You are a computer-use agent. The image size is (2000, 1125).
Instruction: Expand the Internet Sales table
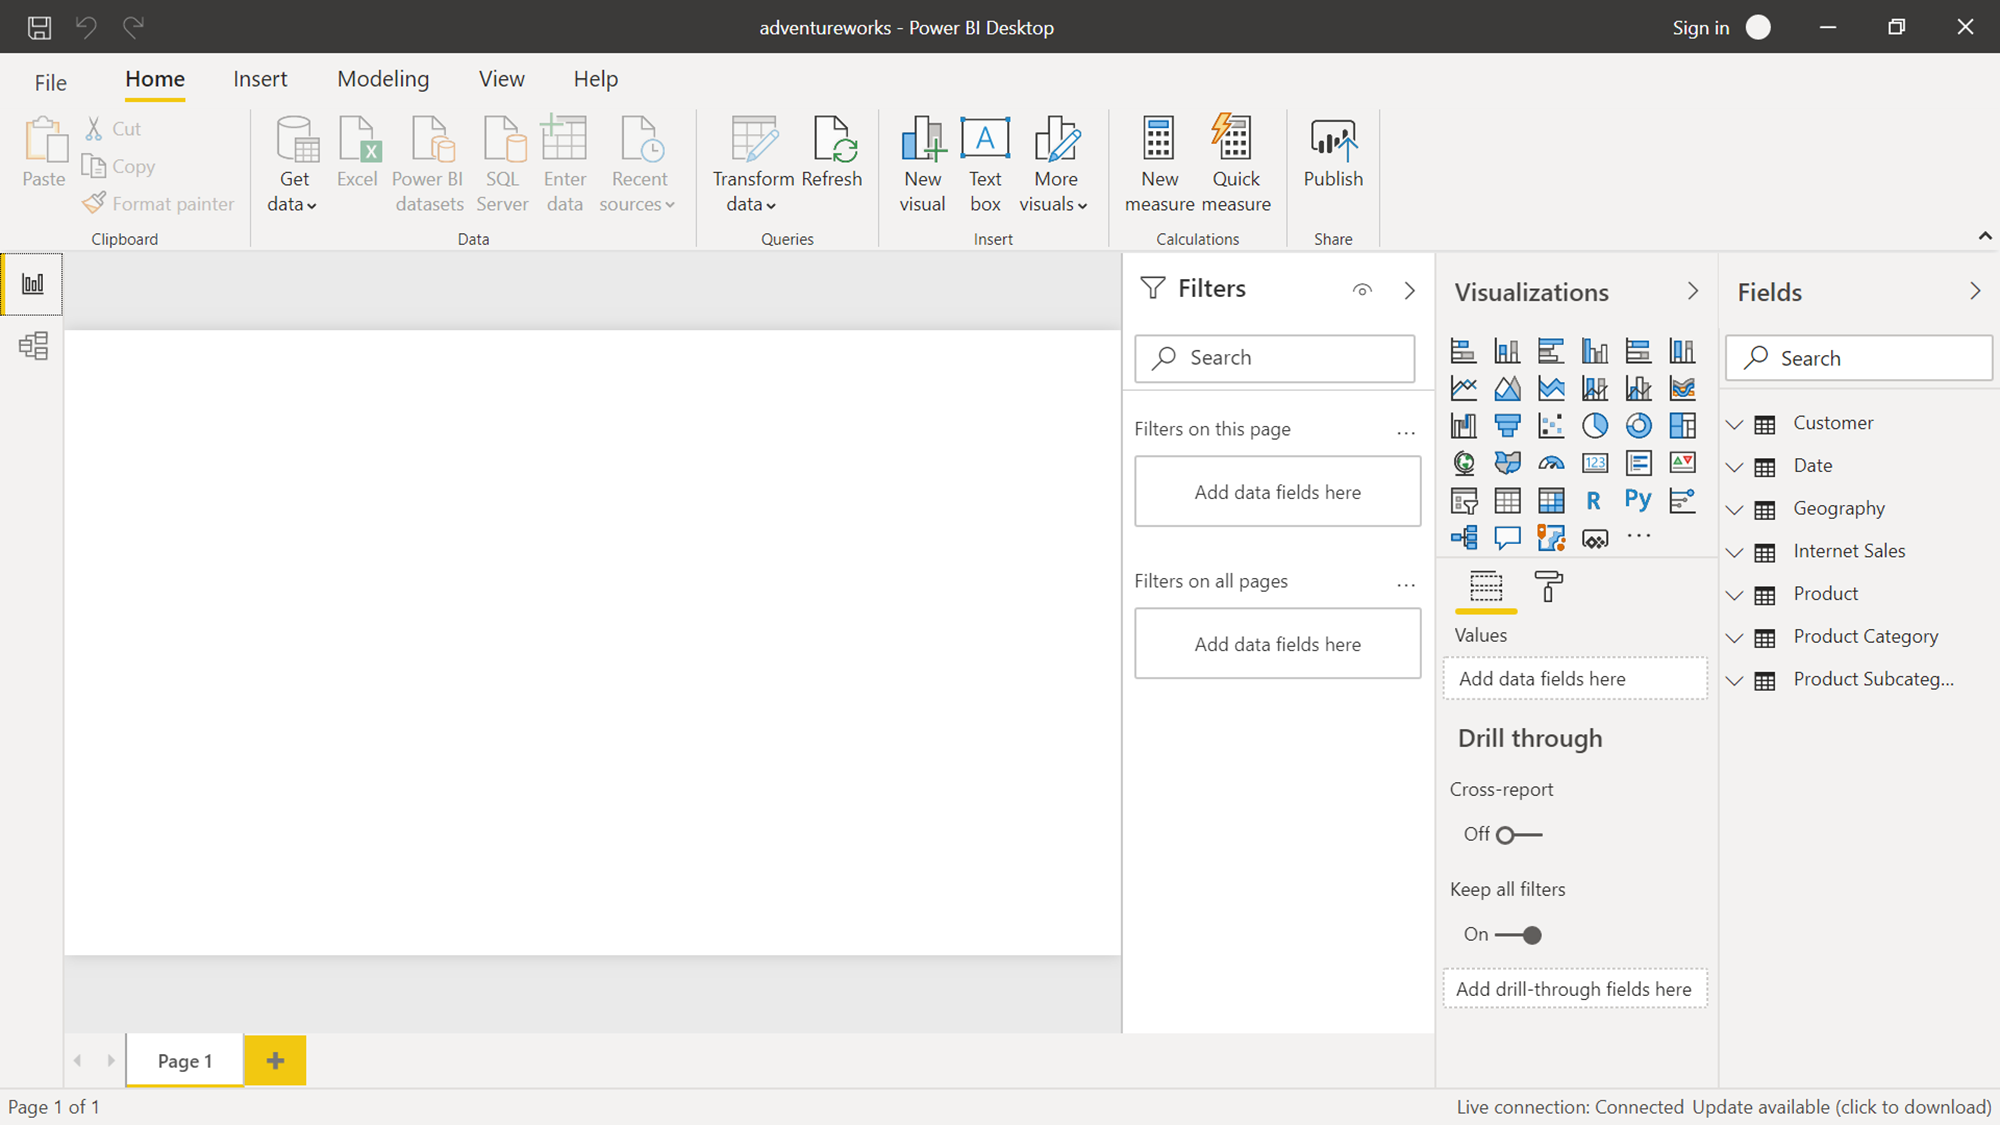1735,552
